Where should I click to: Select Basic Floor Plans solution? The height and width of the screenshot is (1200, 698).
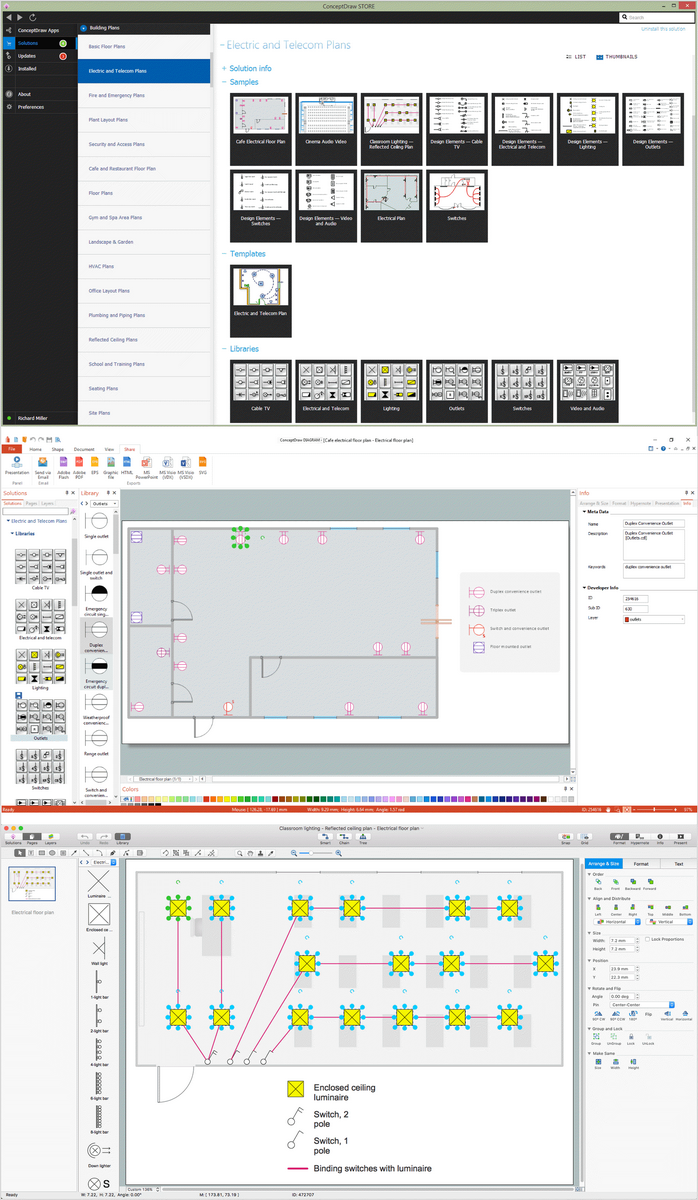[x=144, y=46]
